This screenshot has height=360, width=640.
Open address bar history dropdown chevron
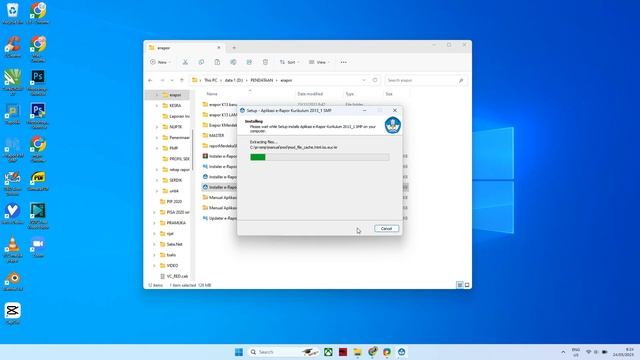coord(364,80)
